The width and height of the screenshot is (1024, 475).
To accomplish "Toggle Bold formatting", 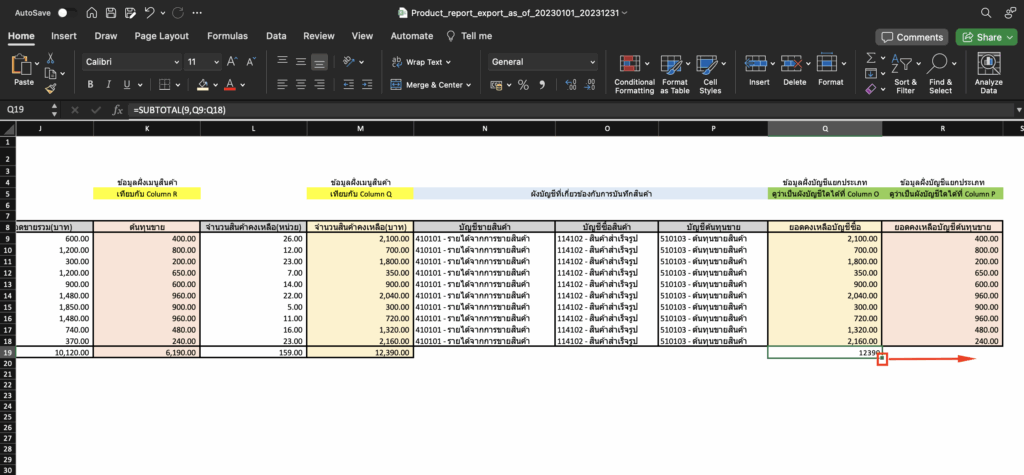I will pos(91,85).
